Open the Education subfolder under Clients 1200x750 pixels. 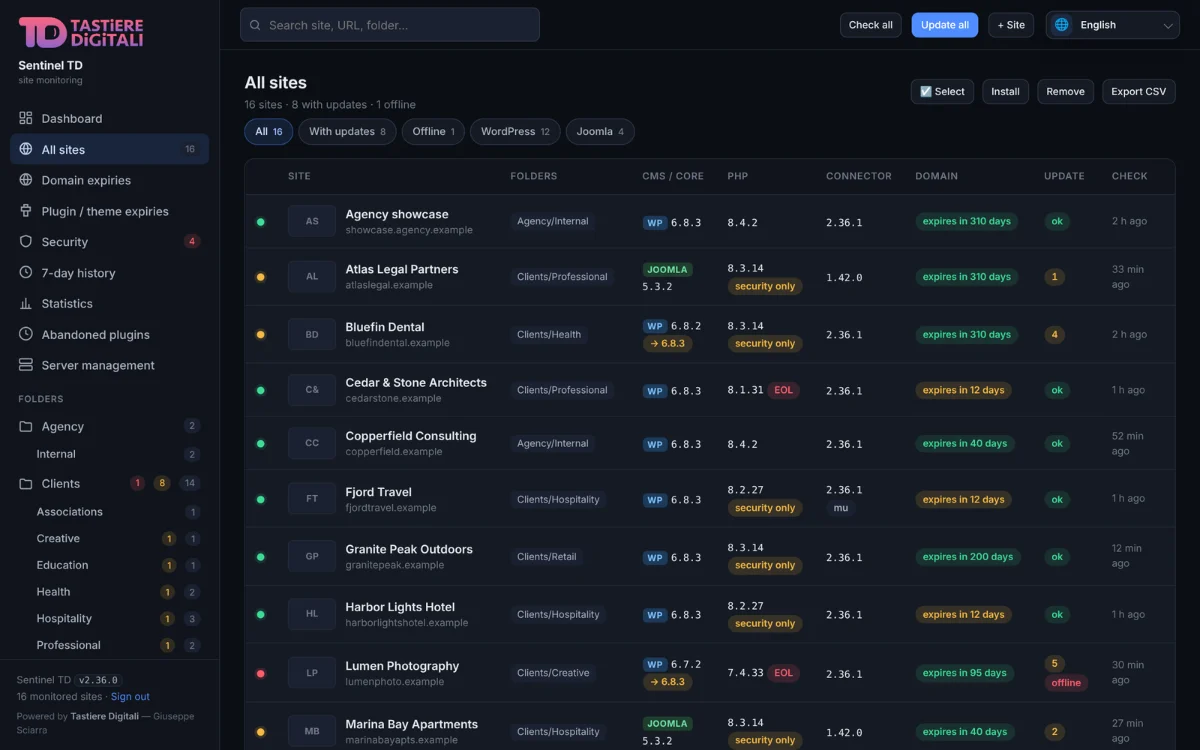pos(109,565)
